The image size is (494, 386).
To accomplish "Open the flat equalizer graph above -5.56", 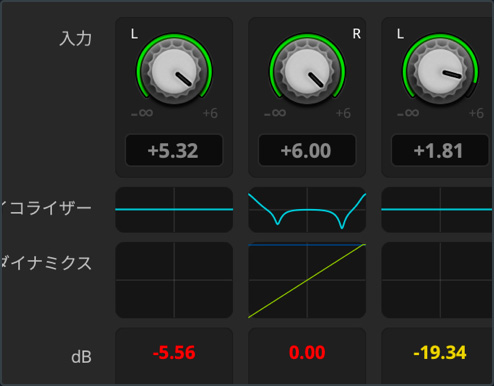I will click(174, 210).
